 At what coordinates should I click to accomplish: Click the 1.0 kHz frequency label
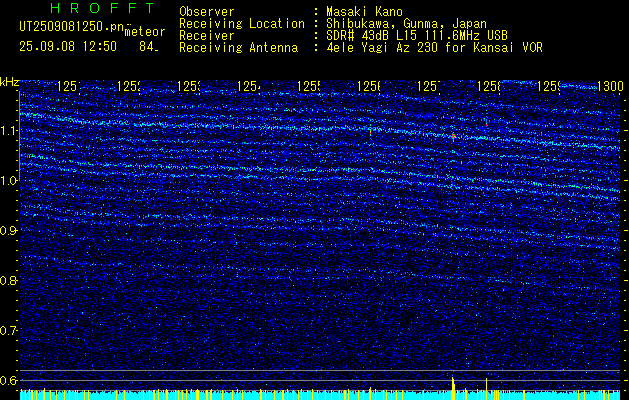[x=9, y=181]
